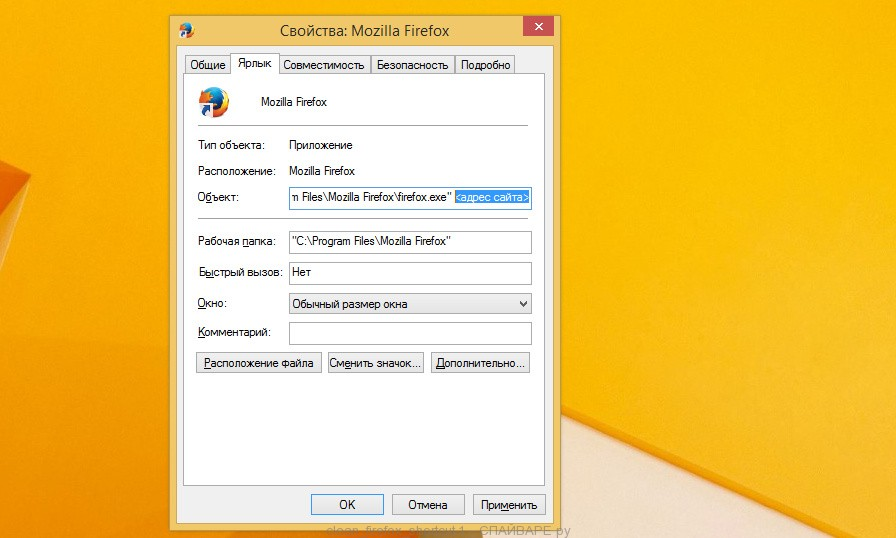This screenshot has height=538, width=896.
Task: Click the Mozilla Firefox name text
Action: [294, 102]
